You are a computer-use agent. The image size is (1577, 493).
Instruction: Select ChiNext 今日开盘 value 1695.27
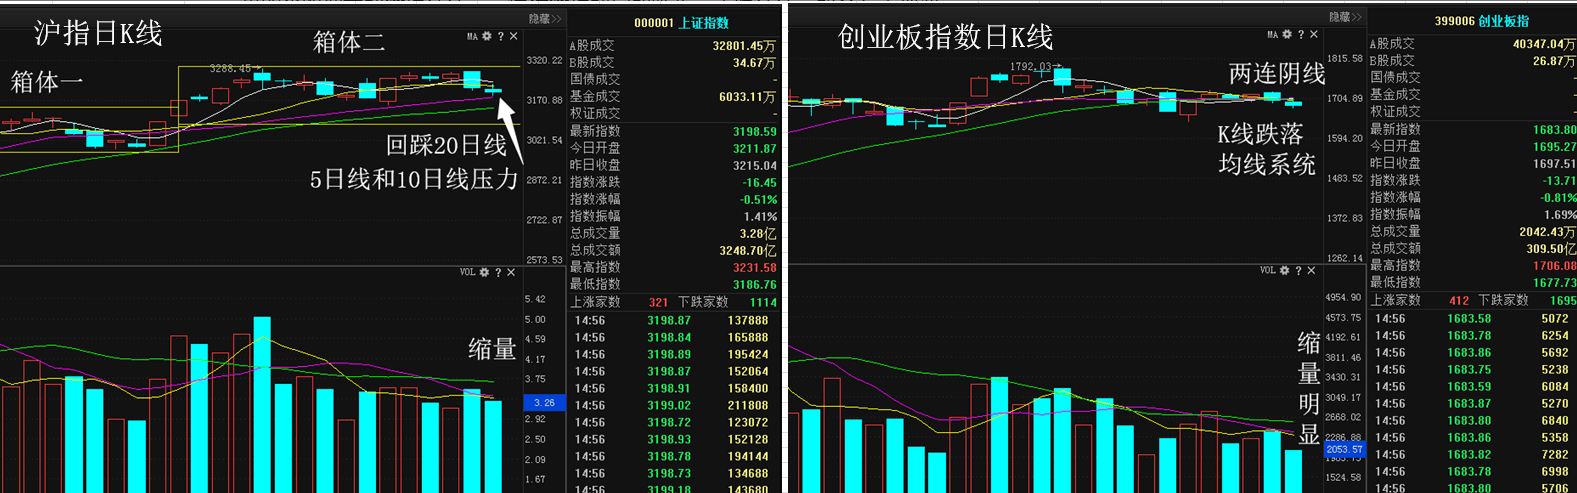pyautogui.click(x=1554, y=147)
